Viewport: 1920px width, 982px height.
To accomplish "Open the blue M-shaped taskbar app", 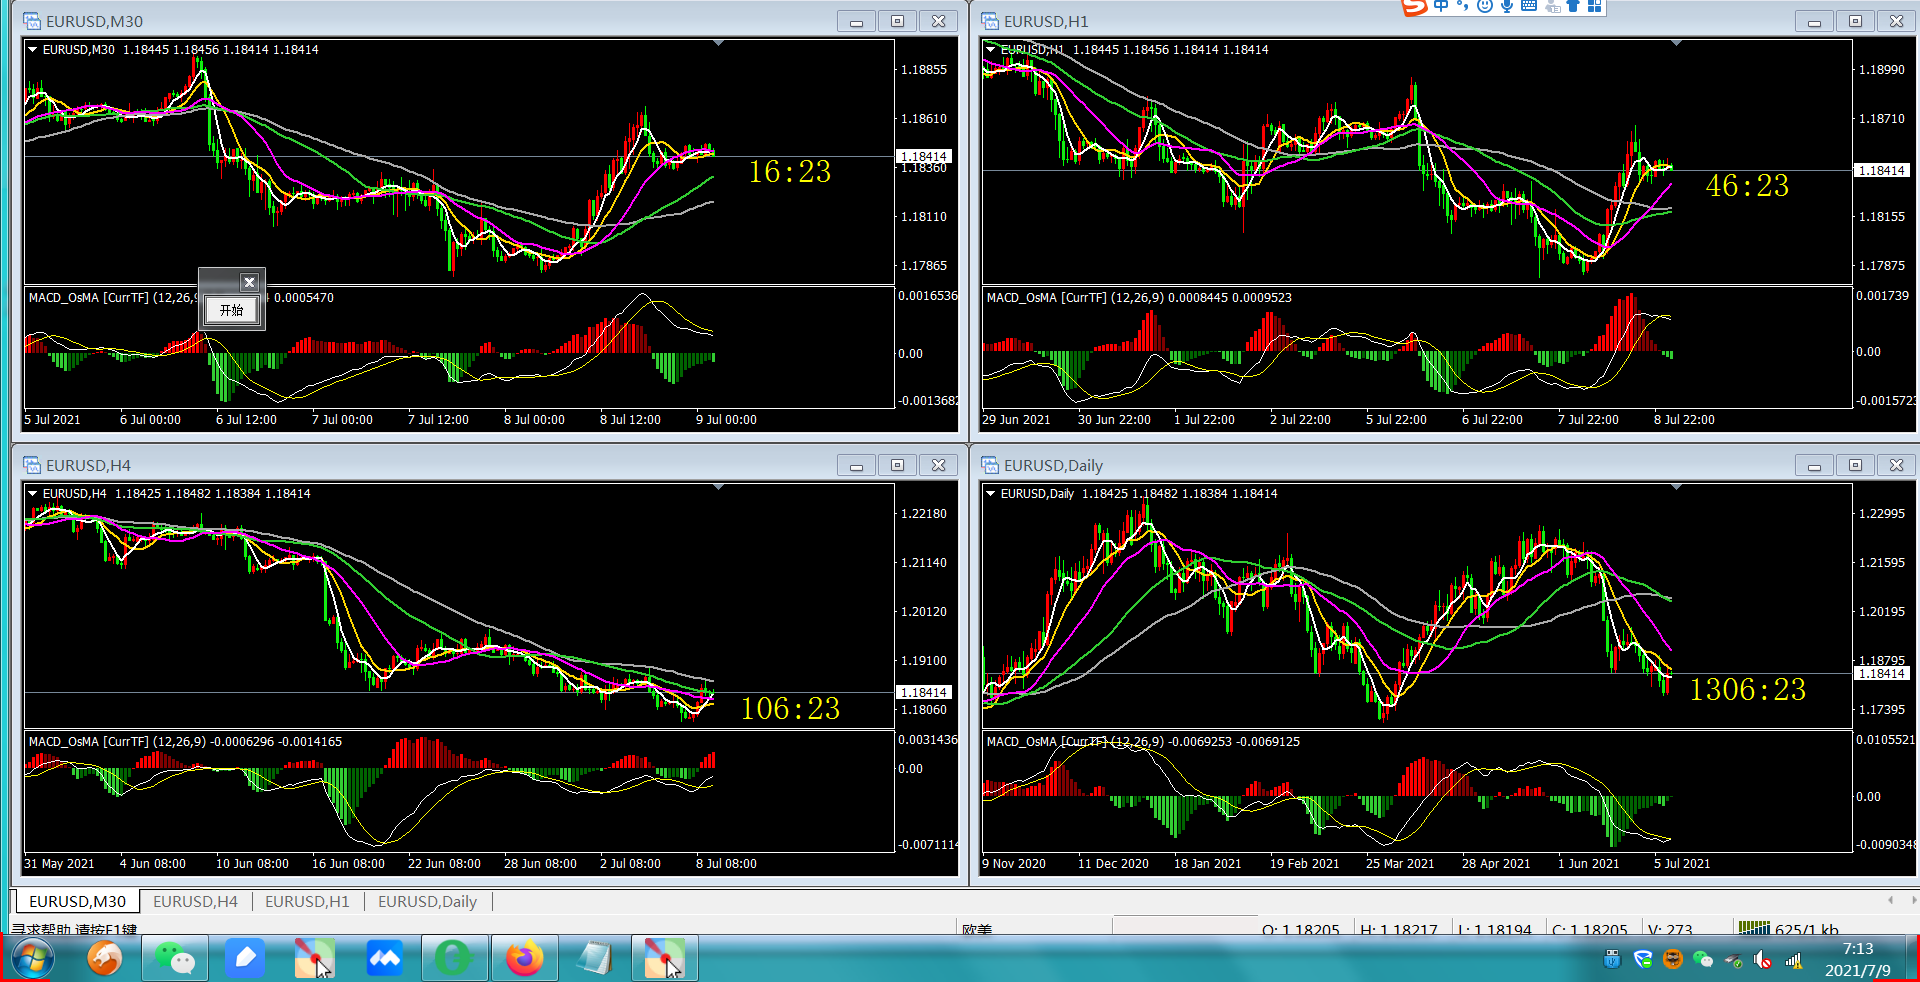I will click(x=385, y=959).
